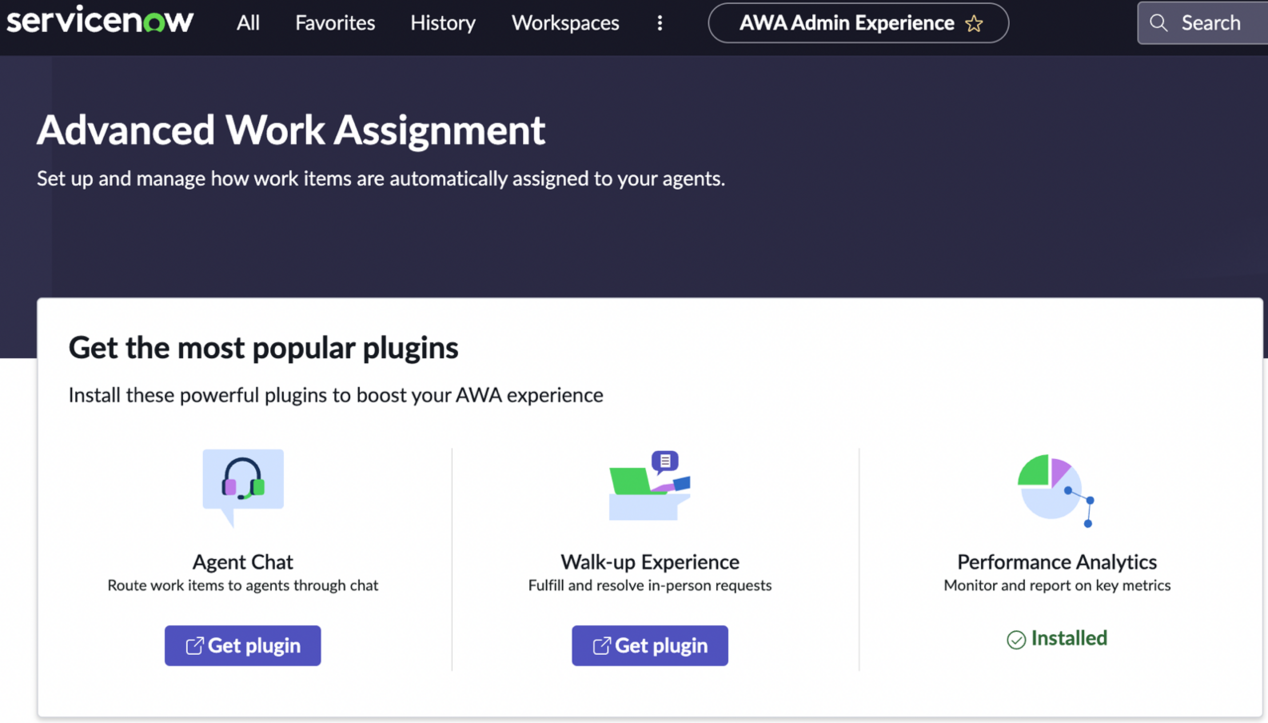Click the Agent Chat headset icon
The width and height of the screenshot is (1268, 723).
pos(243,488)
